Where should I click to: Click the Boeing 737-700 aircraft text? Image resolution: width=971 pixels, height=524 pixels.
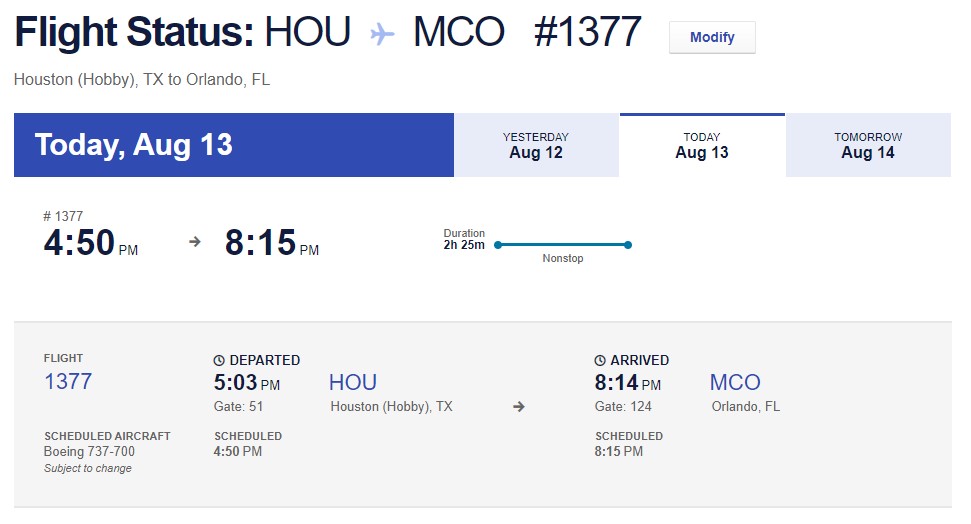coord(89,452)
